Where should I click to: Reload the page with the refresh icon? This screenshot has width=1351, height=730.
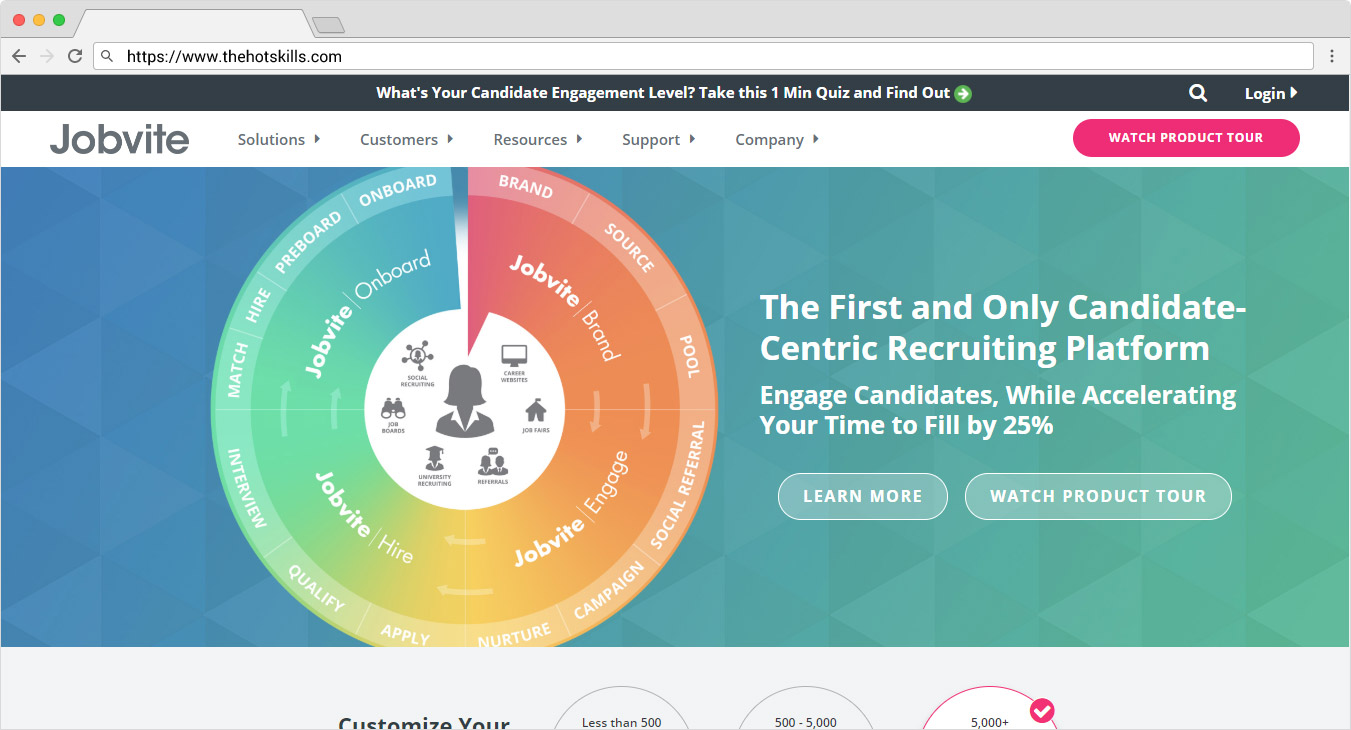[75, 56]
